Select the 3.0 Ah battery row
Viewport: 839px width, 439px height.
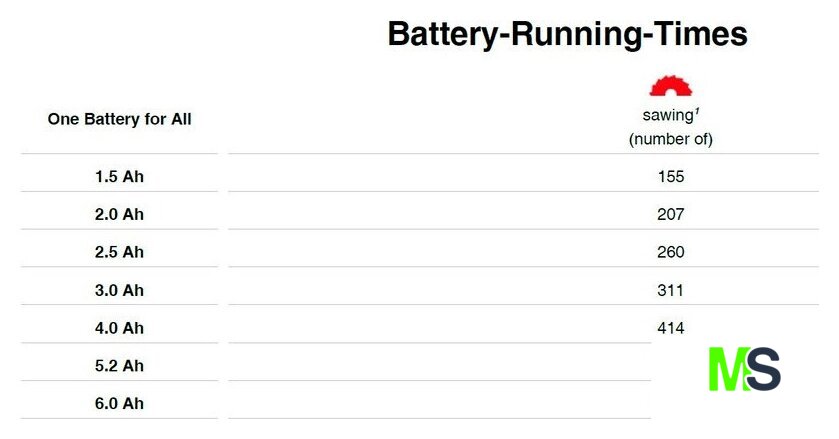pos(119,290)
